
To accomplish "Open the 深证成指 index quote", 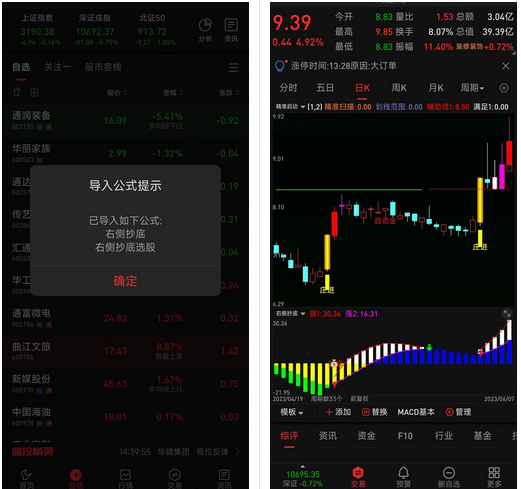I will pos(96,30).
